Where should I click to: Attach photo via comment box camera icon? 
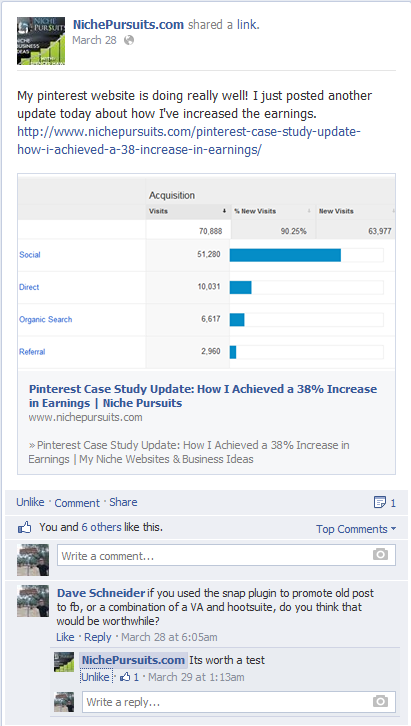pos(380,554)
